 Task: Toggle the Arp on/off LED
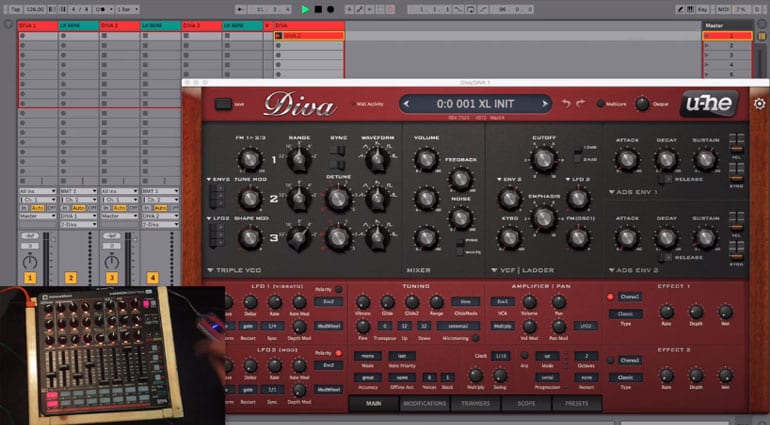click(x=524, y=355)
